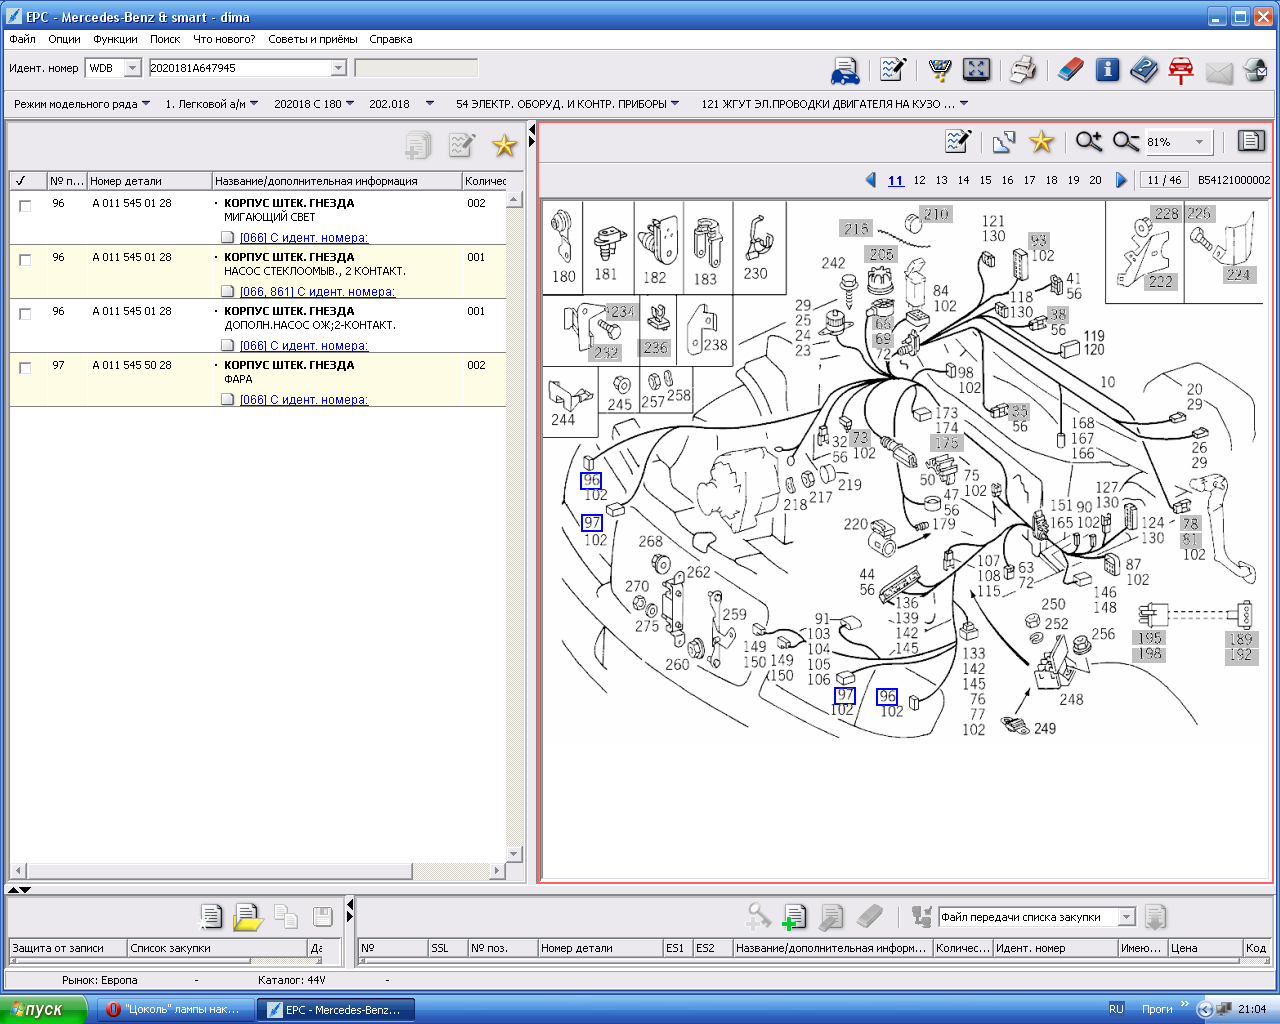This screenshot has width=1280, height=1024.
Task: Open the Файл menu
Action: (22, 39)
